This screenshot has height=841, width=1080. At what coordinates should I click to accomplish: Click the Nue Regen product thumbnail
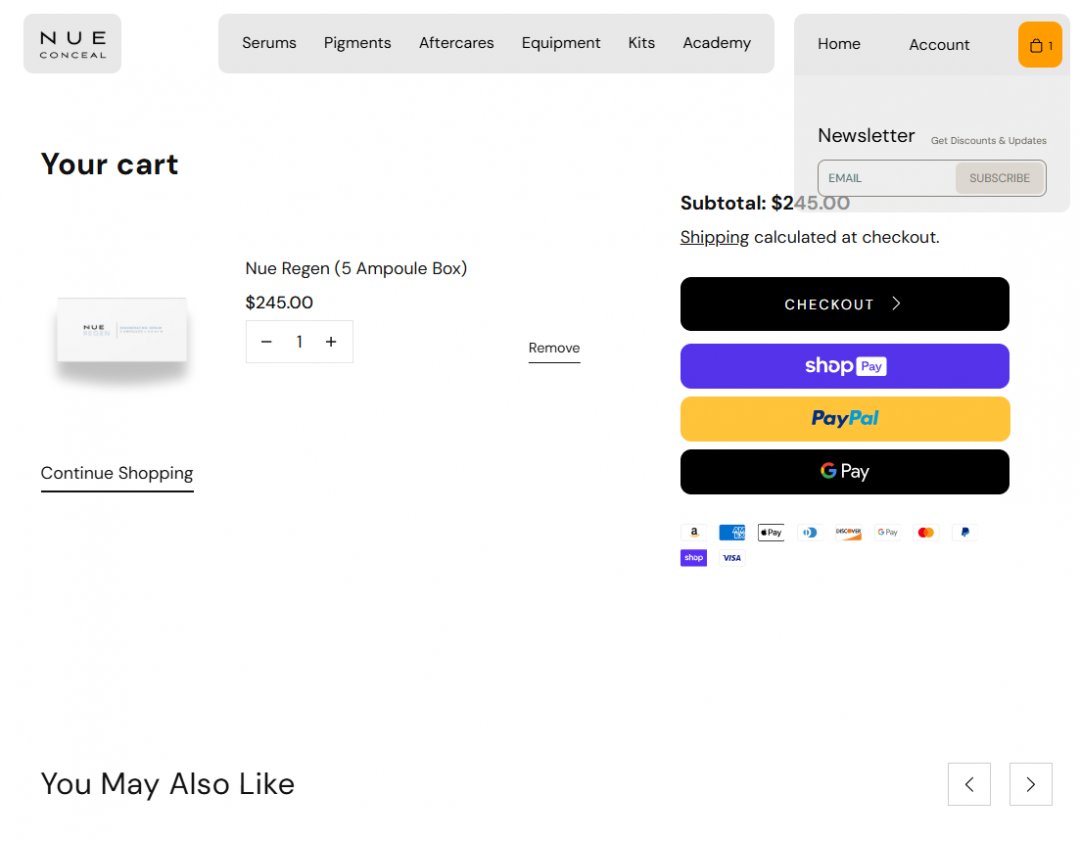(122, 331)
